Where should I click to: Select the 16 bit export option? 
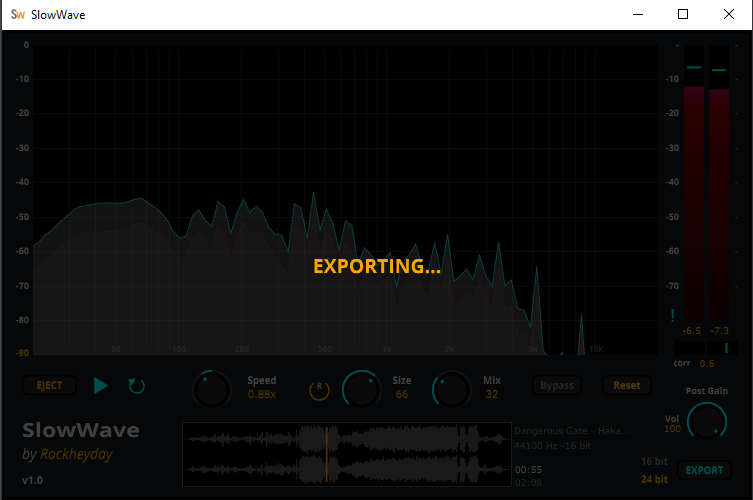click(x=654, y=462)
